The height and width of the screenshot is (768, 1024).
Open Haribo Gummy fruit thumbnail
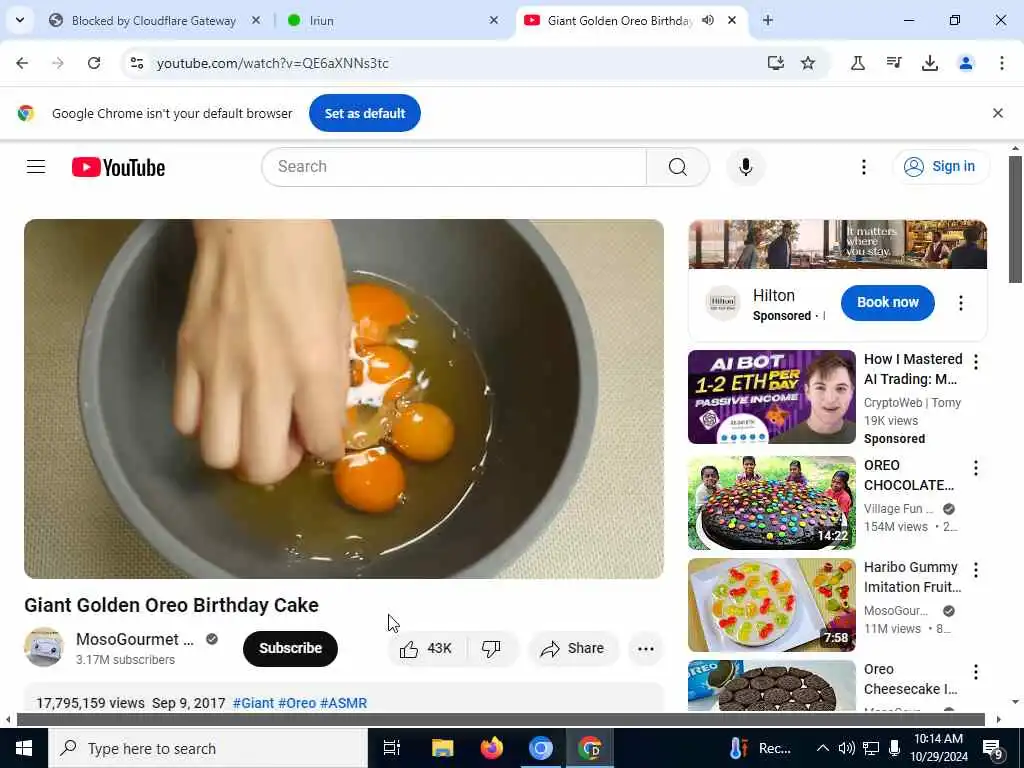click(771, 605)
